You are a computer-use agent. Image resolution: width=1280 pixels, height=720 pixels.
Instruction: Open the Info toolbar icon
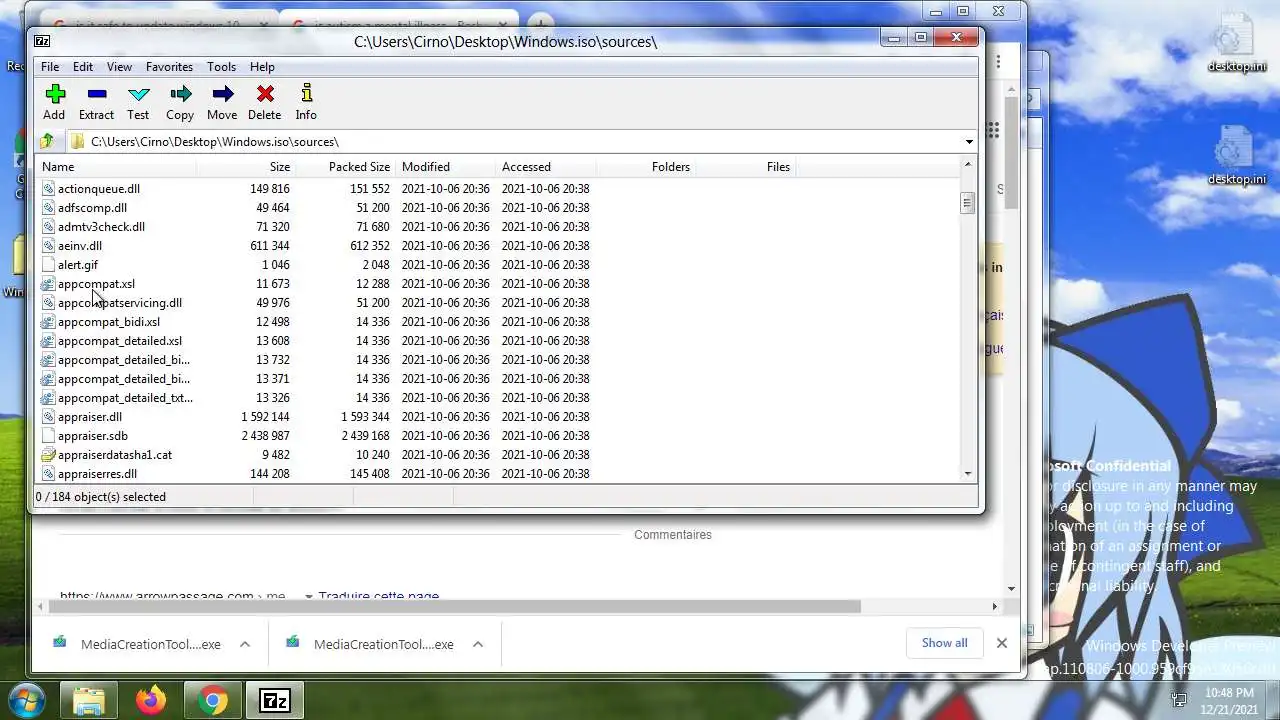click(306, 94)
